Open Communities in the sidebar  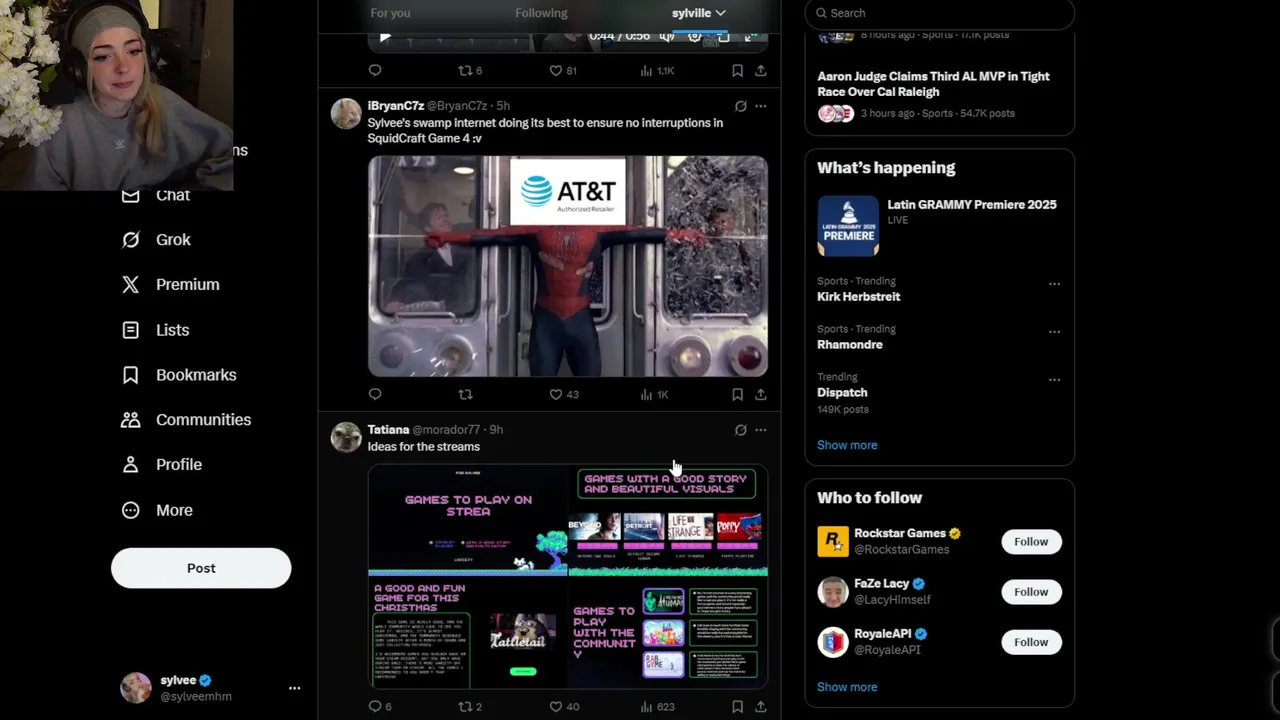click(186, 420)
